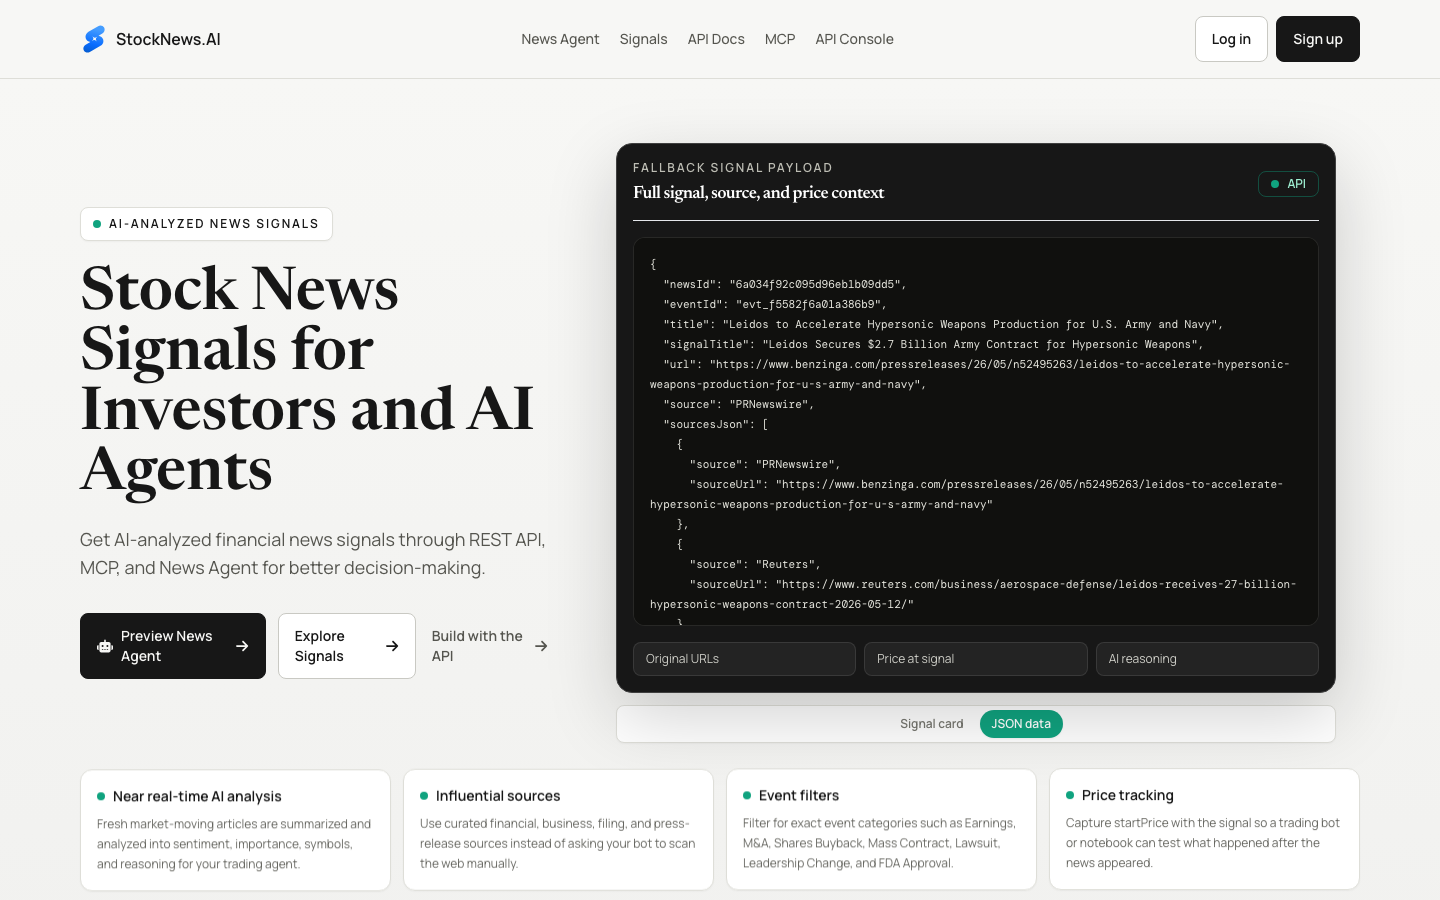Click the Sign up button

tap(1318, 39)
